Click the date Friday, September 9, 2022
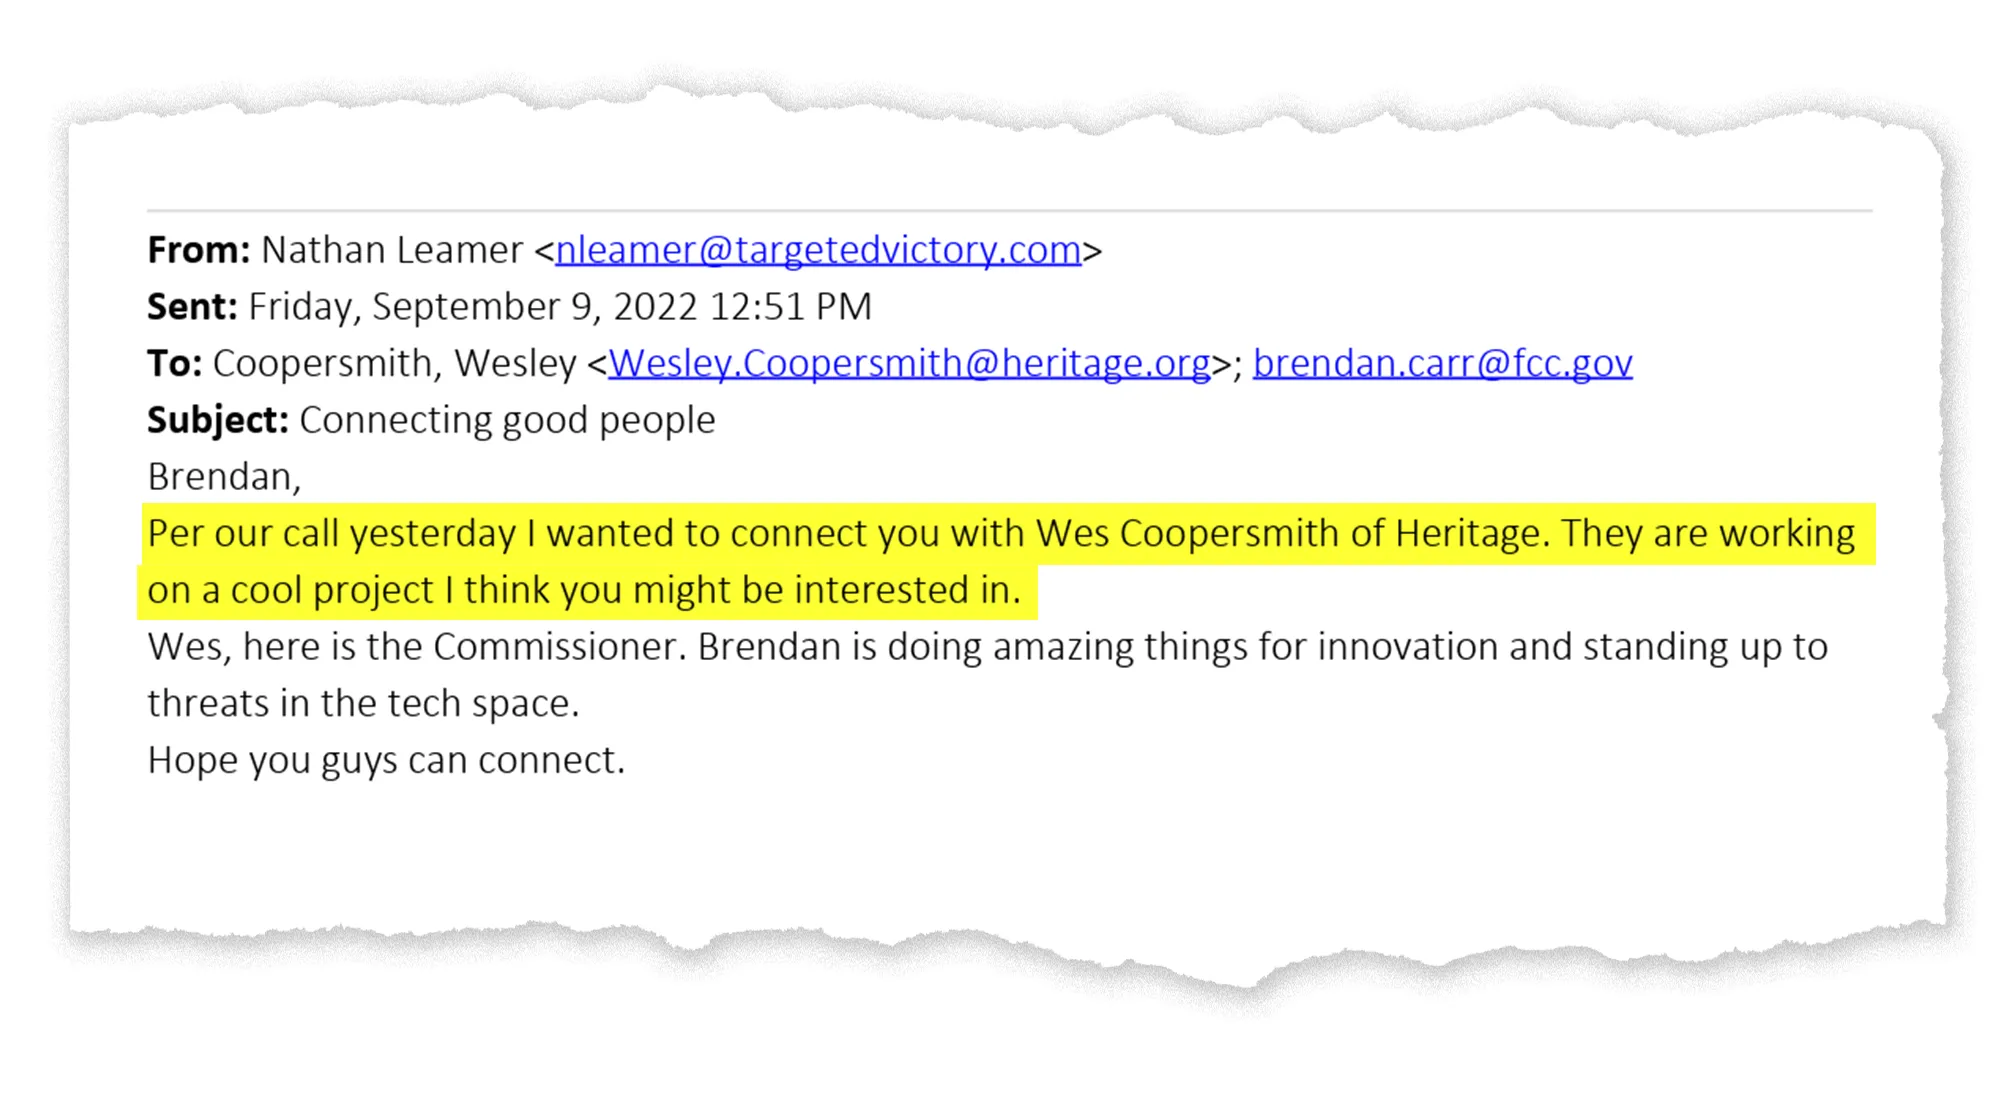 click(x=474, y=307)
